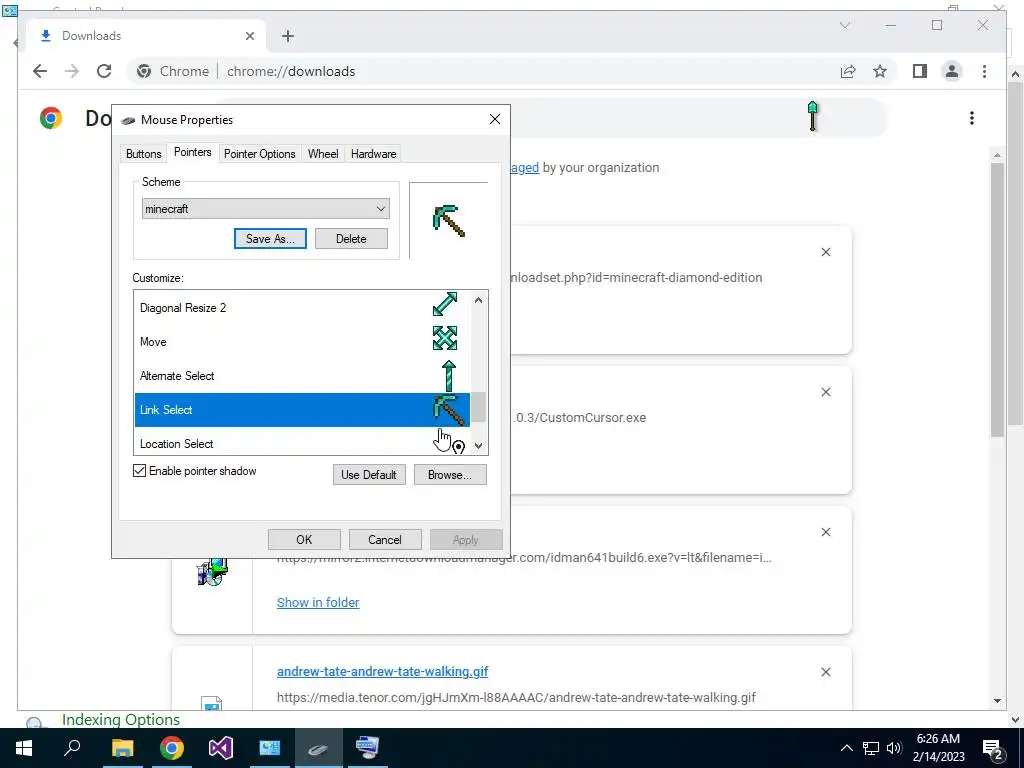Reload the Chrome downloads page
This screenshot has width=1024, height=768.
(104, 71)
